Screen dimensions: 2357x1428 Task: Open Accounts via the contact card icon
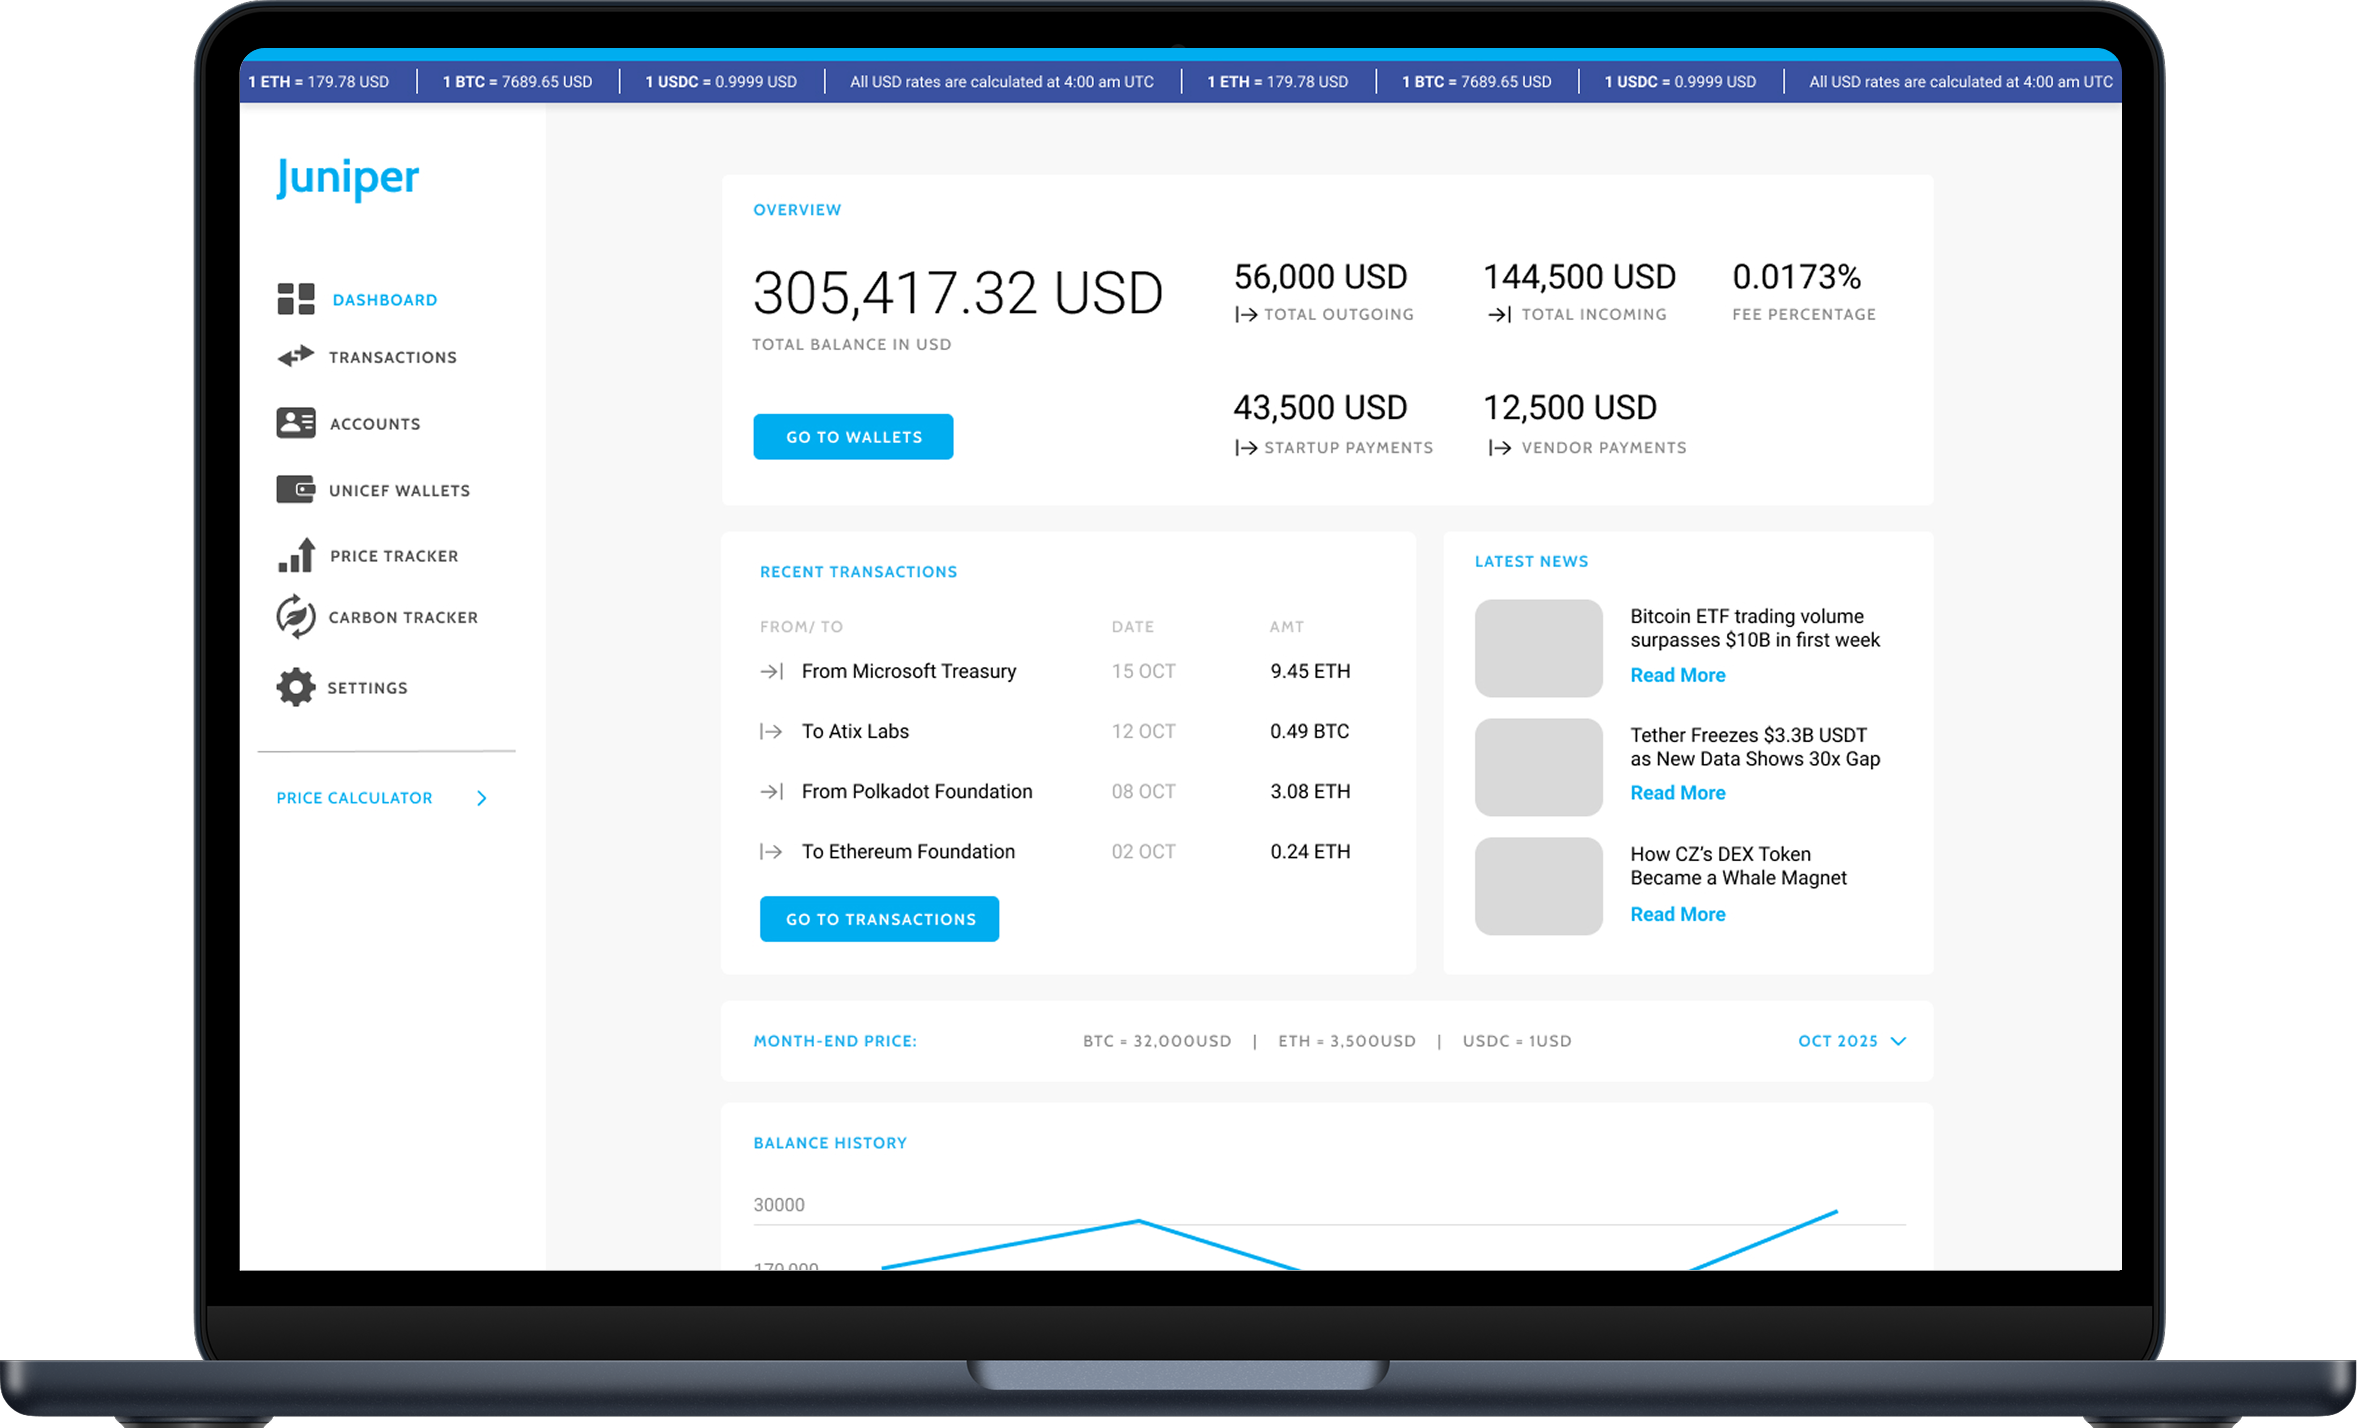click(x=294, y=422)
